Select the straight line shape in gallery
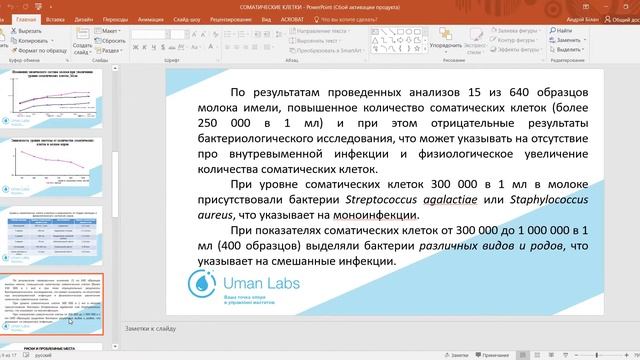640x360 pixels. [x=384, y=32]
